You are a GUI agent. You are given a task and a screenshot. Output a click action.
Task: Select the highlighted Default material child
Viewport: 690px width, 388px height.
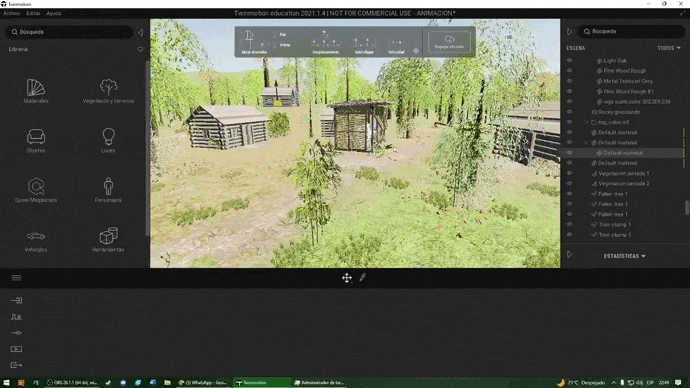623,153
